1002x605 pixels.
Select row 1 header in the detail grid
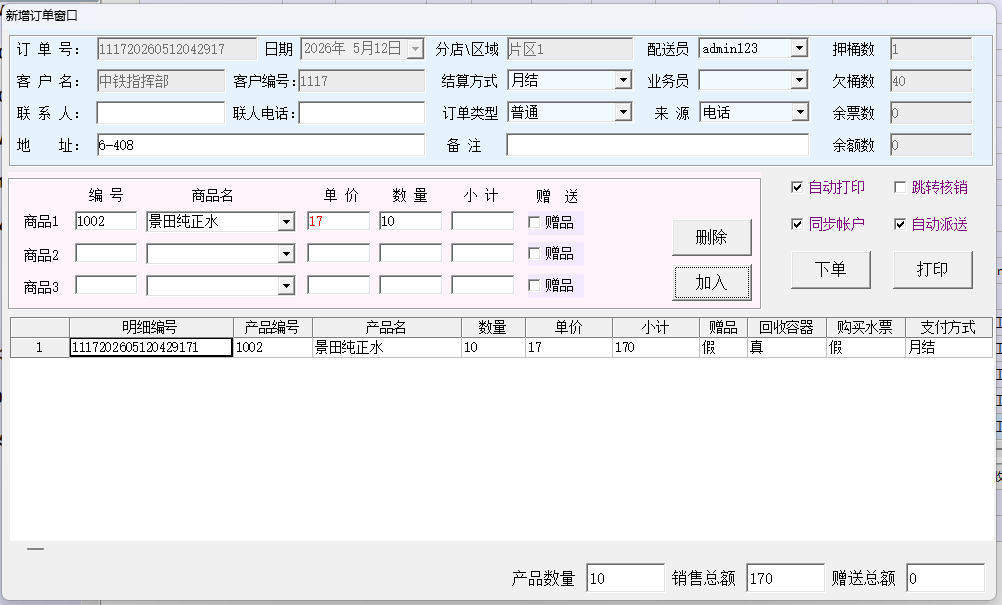(x=40, y=348)
